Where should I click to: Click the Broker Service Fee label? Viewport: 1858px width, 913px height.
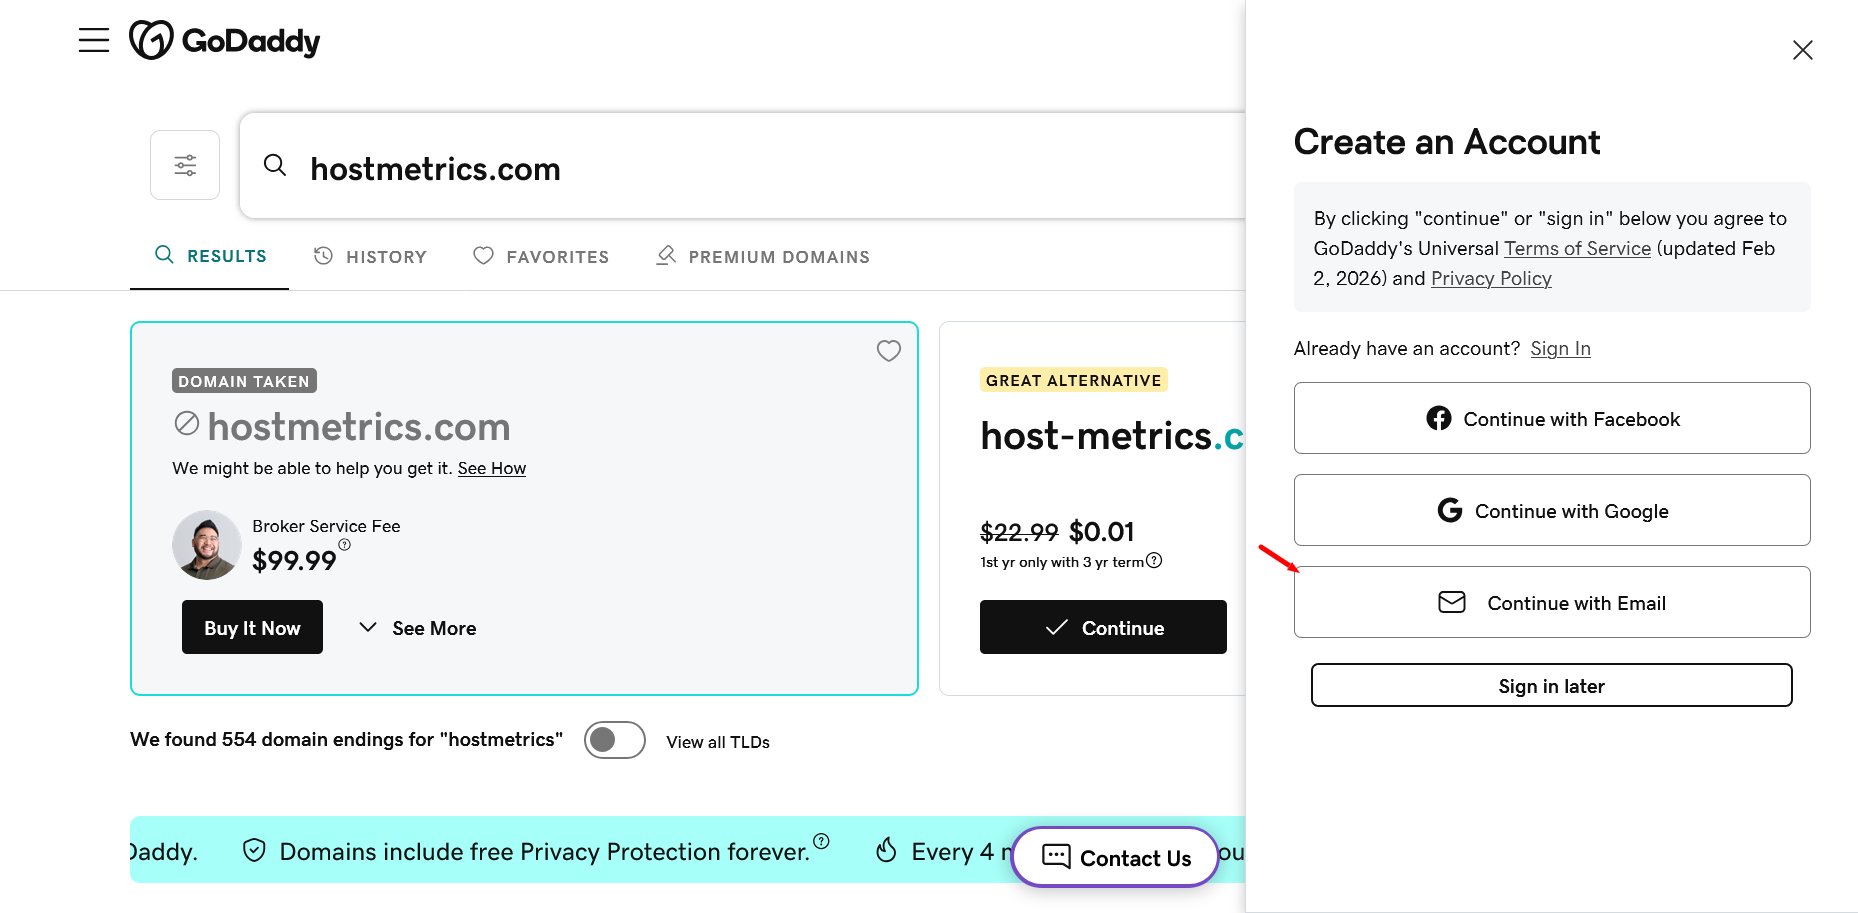click(326, 526)
